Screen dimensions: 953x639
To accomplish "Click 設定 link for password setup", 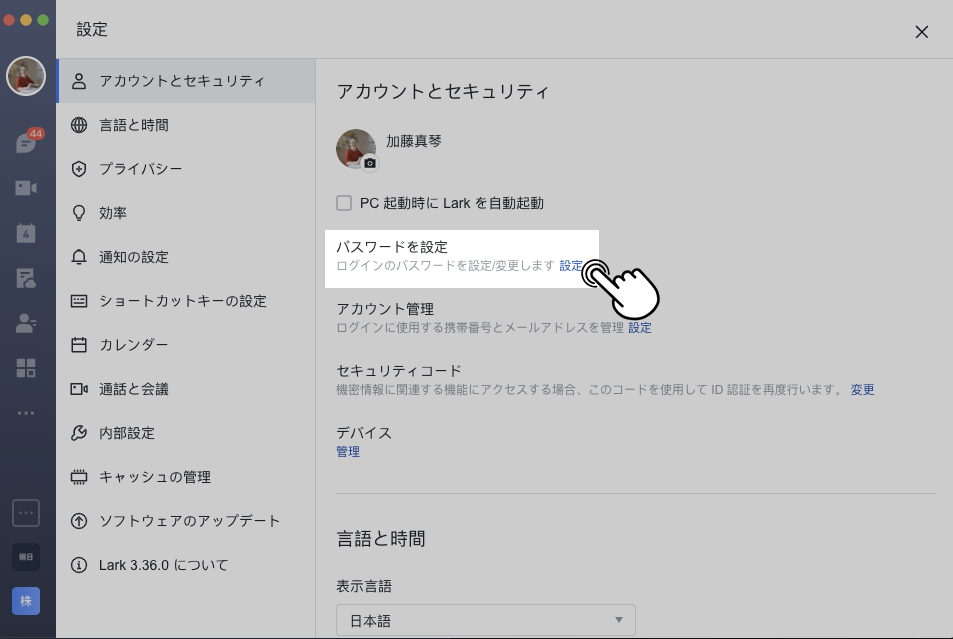I will click(571, 266).
